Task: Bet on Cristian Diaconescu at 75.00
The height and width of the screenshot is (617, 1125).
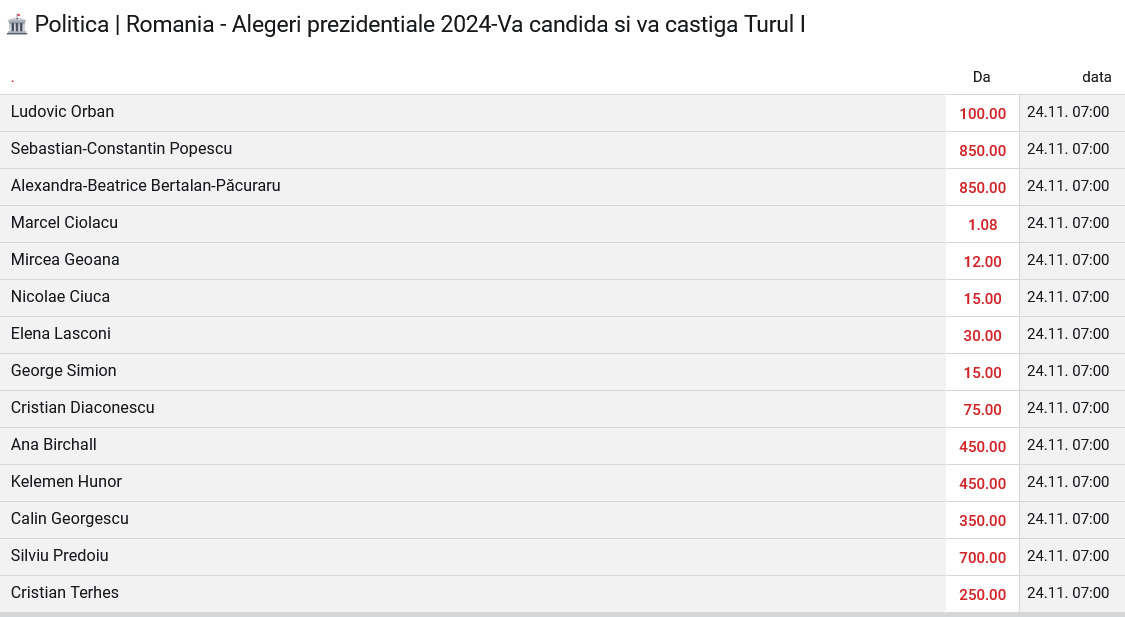Action: 982,410
